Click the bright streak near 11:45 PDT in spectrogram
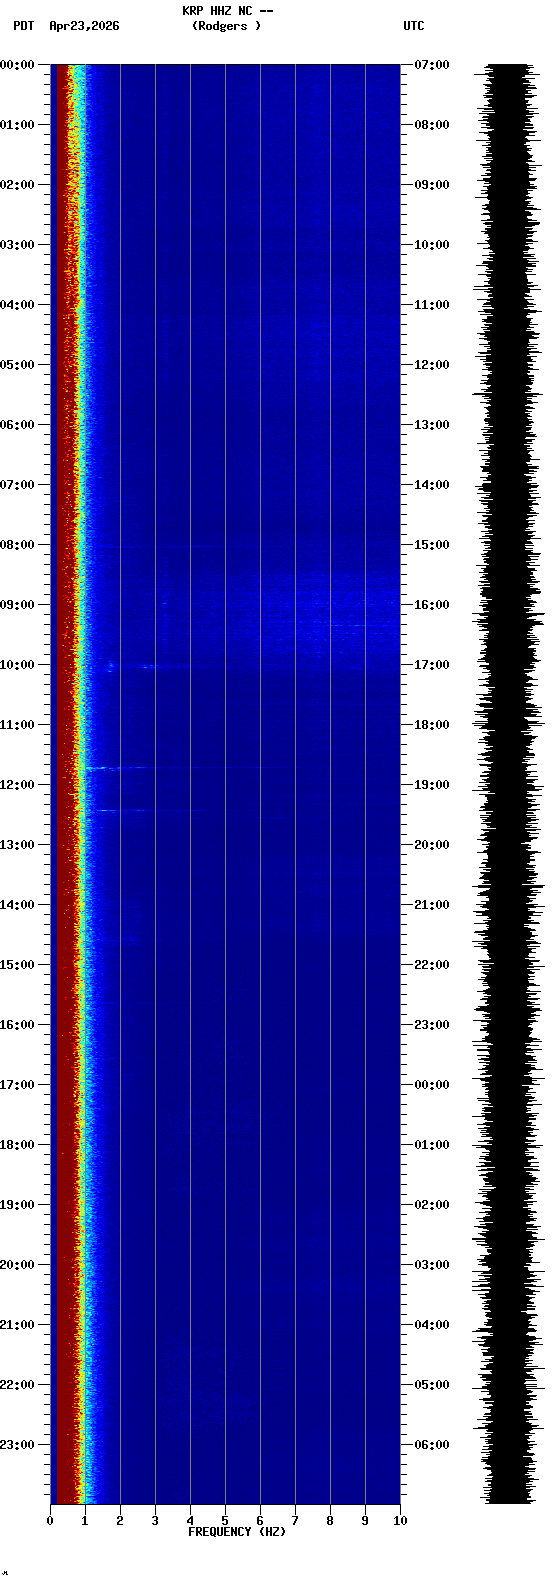Viewport: 552px width, 1584px height. (115, 768)
